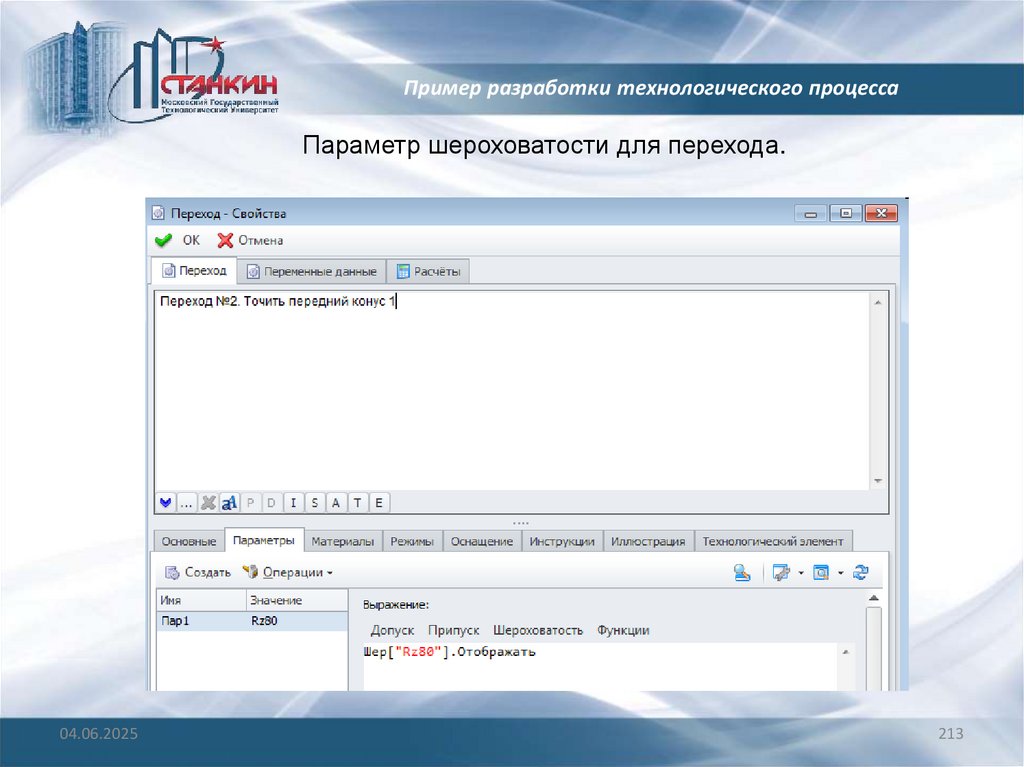This screenshot has height=767, width=1024.
Task: Open the Режимы tab
Action: tap(412, 542)
